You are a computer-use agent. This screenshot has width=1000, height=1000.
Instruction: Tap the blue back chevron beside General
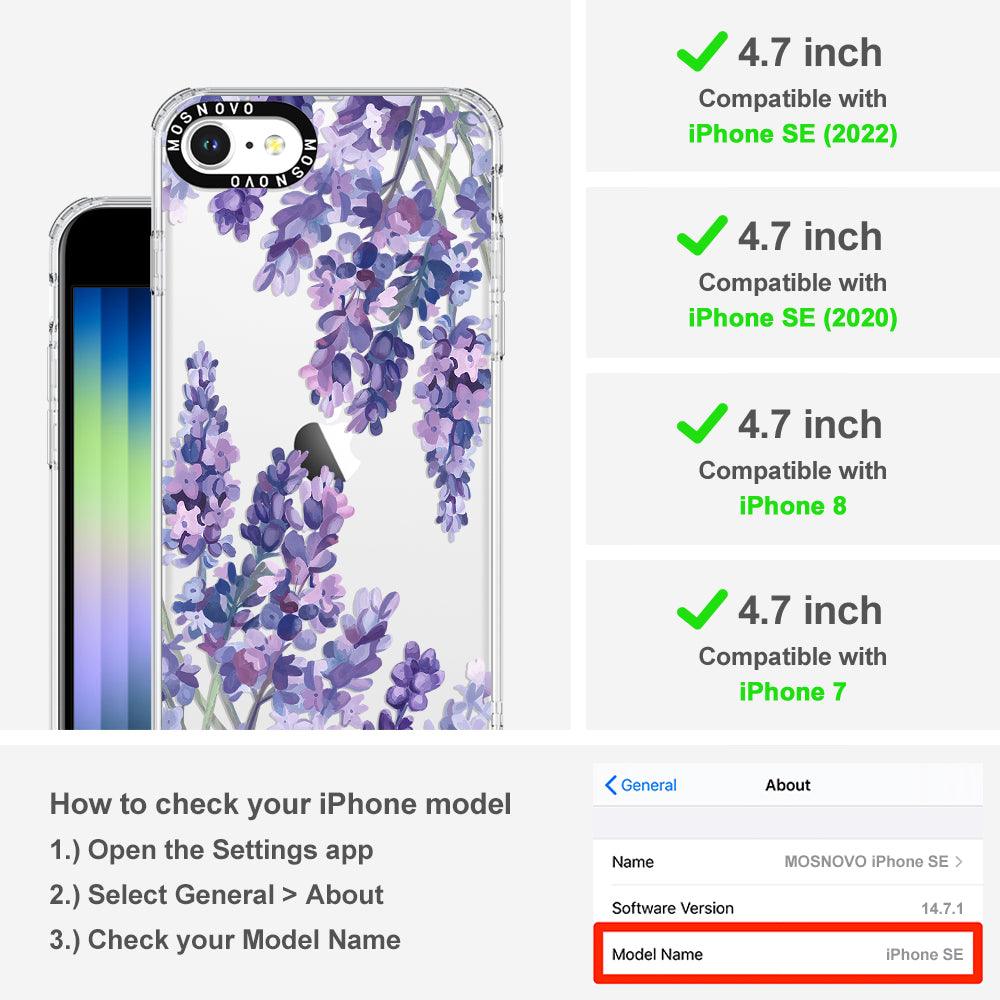tap(610, 785)
